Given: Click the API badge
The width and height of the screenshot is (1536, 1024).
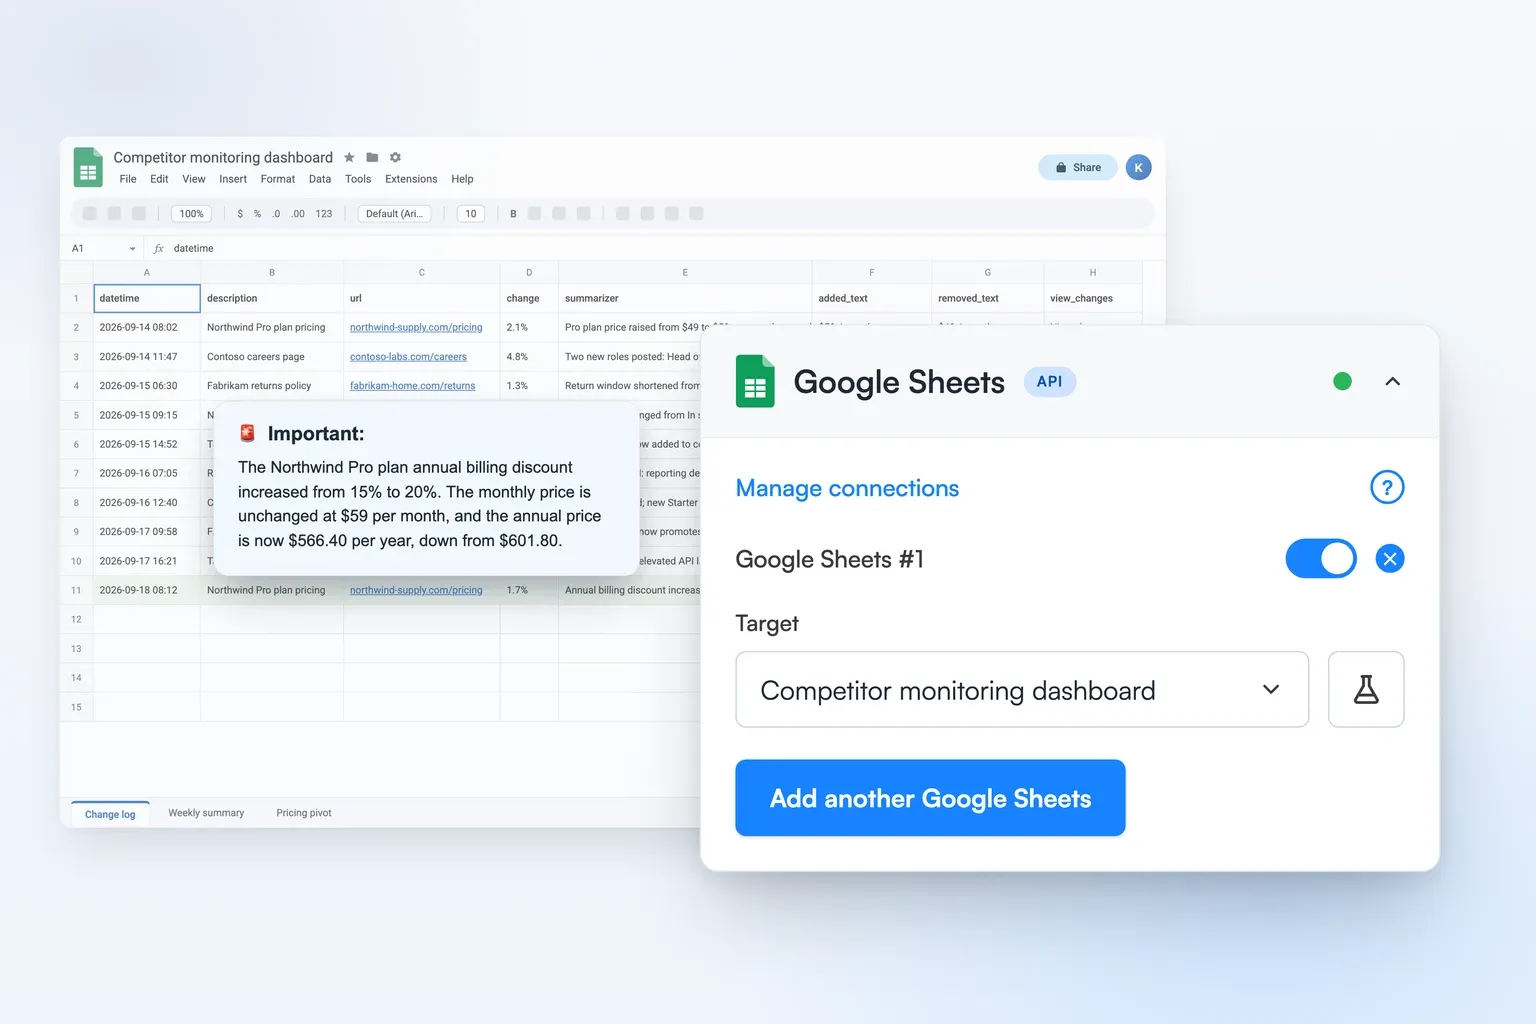Looking at the screenshot, I should click(x=1049, y=381).
